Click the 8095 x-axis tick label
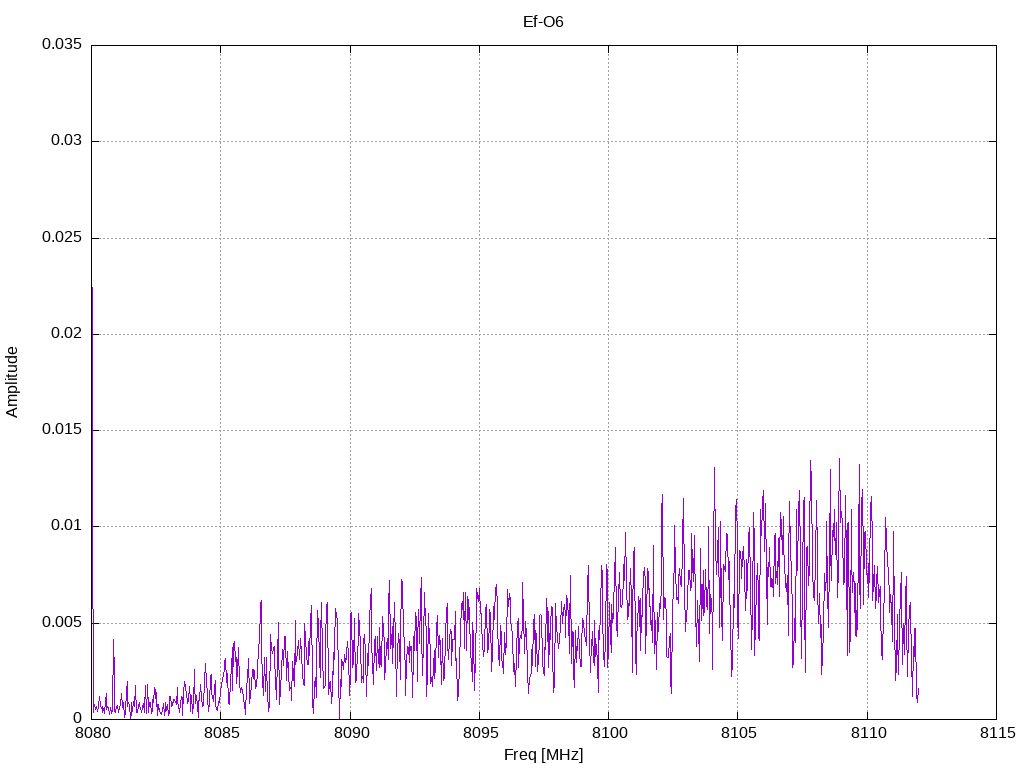The image size is (1024, 768). [479, 734]
